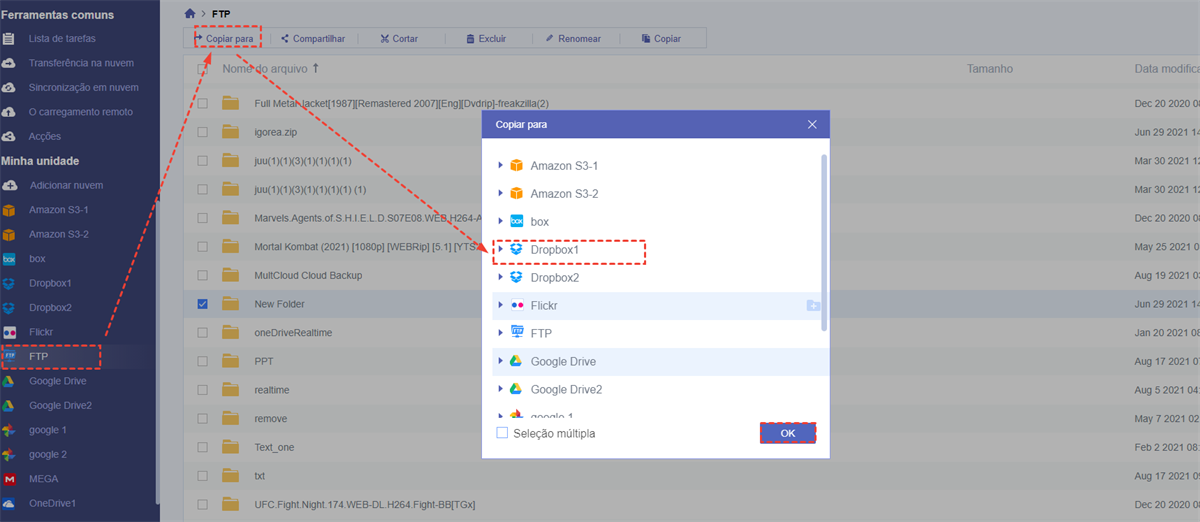Image resolution: width=1200 pixels, height=522 pixels.
Task: Click Copiar para toolbar button
Action: coord(227,38)
